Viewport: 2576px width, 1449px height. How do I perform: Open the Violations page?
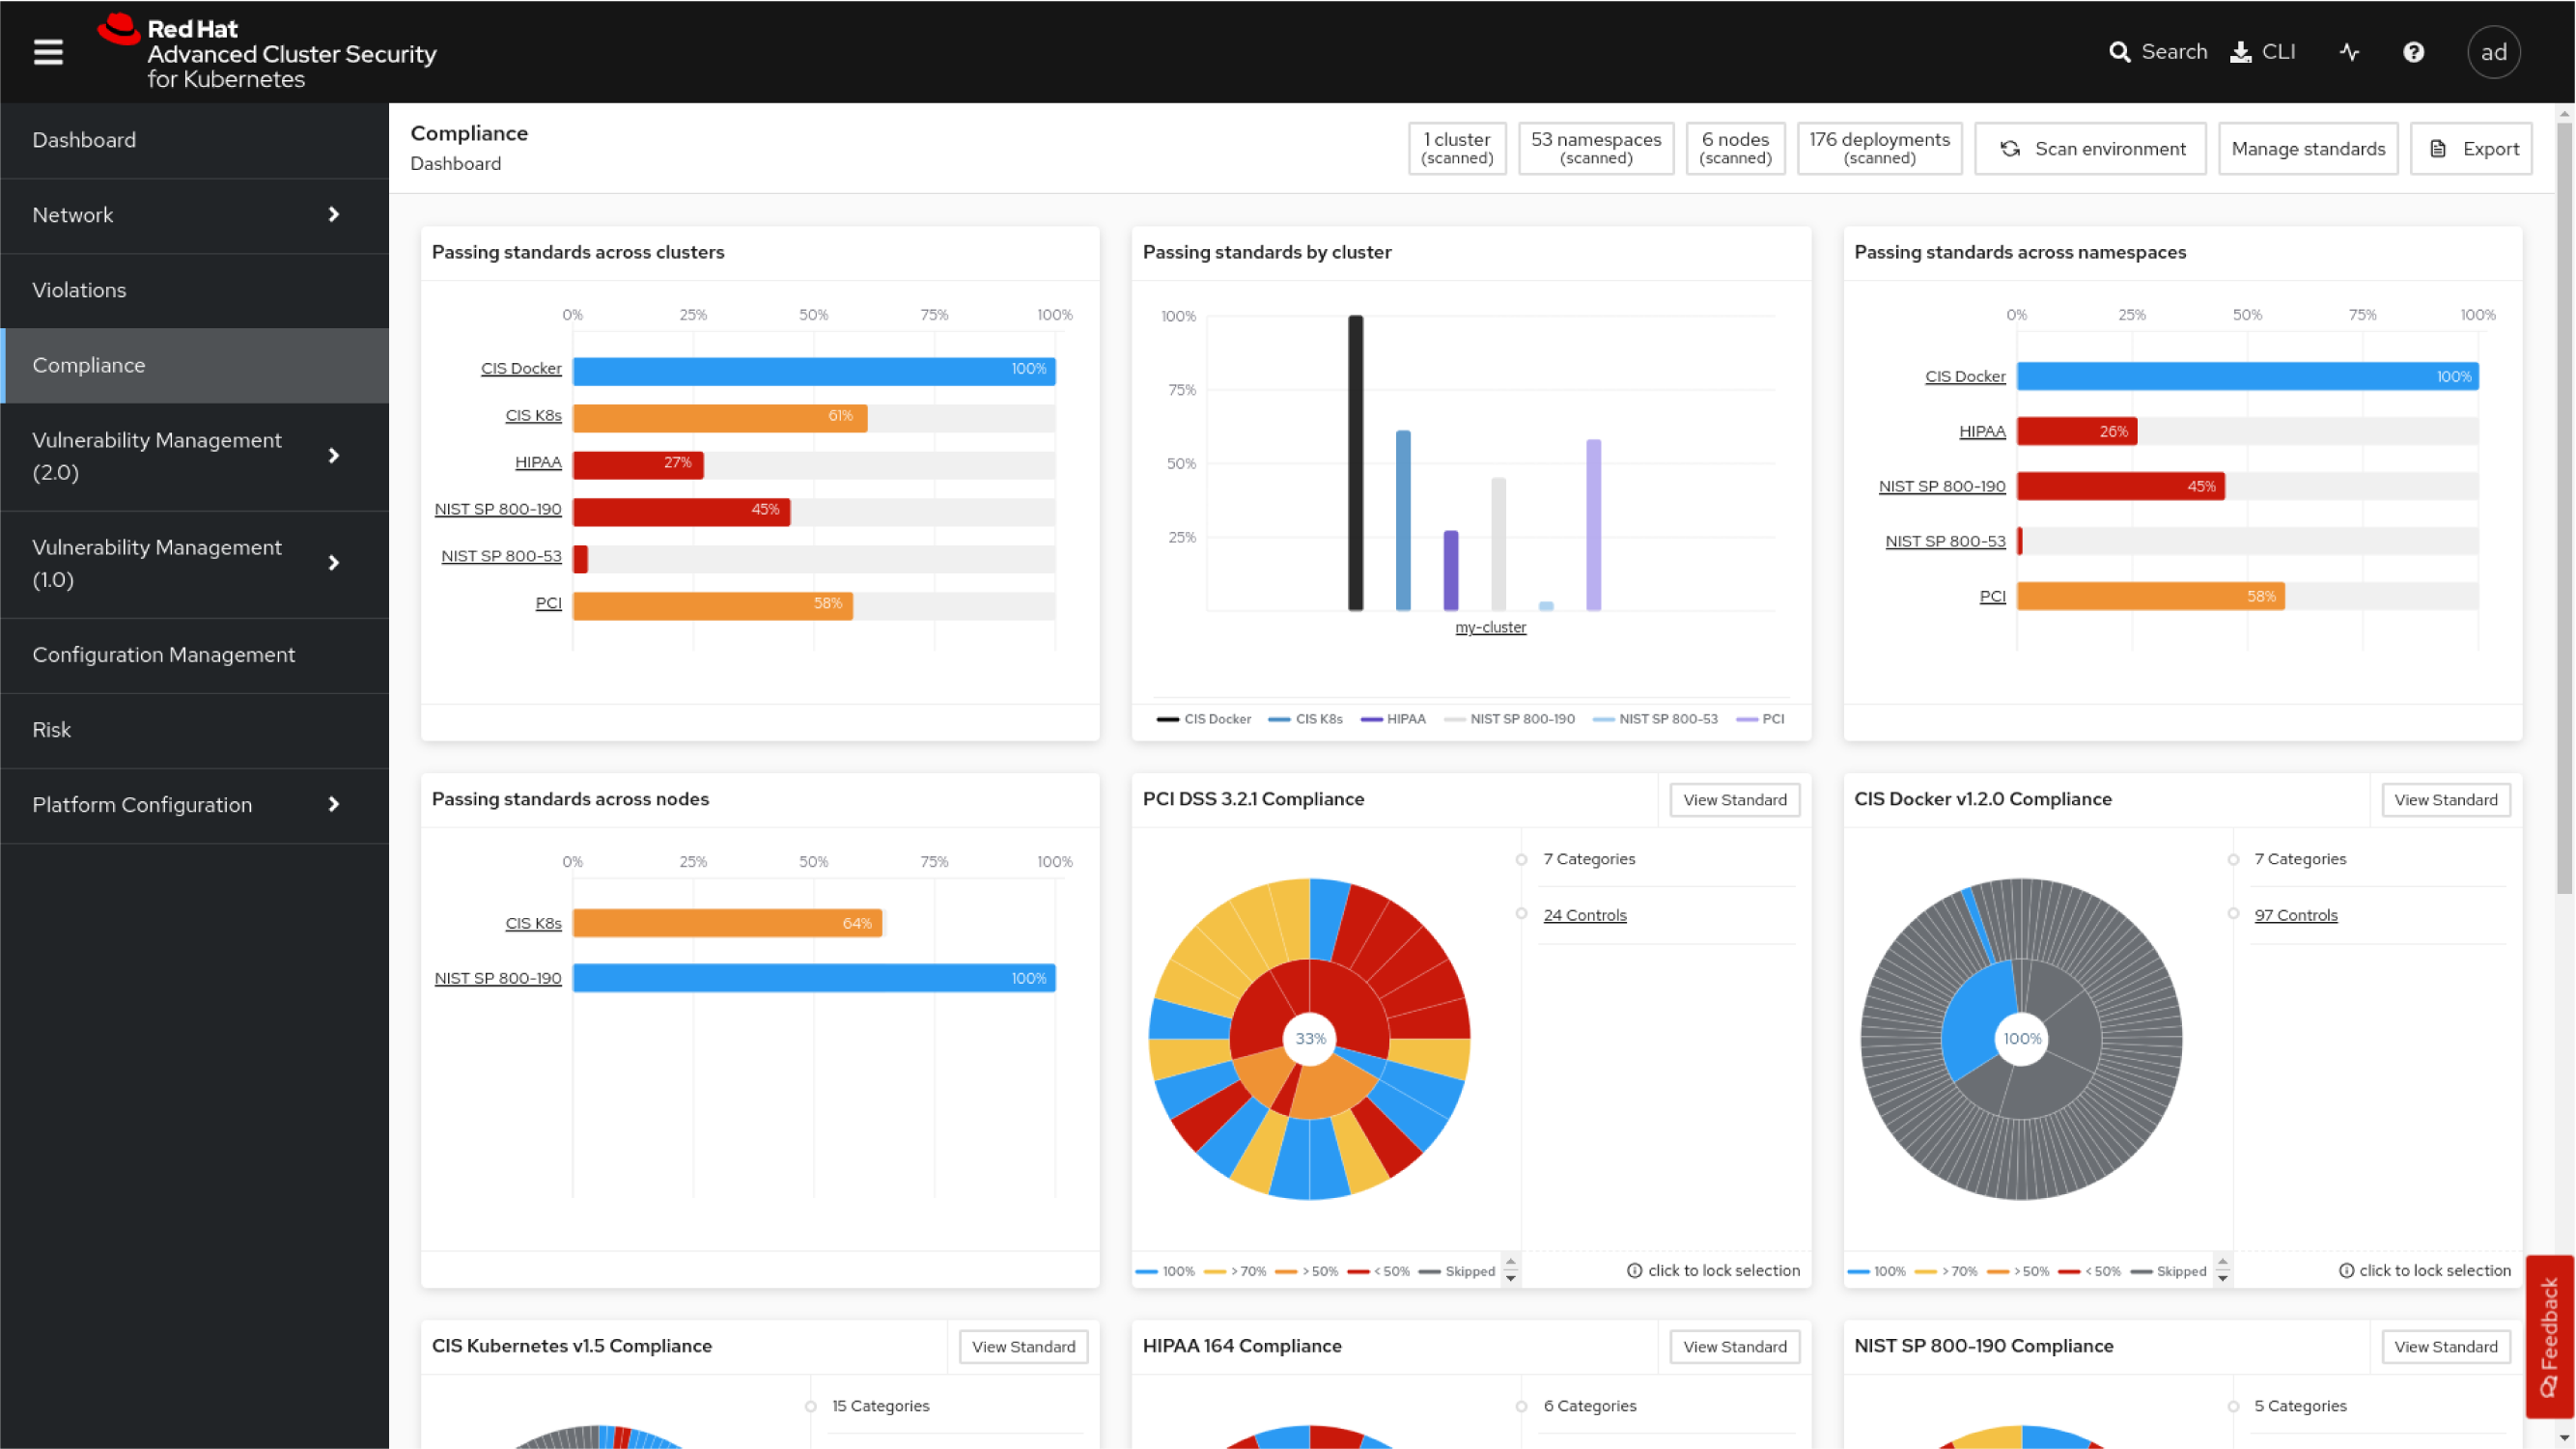pyautogui.click(x=80, y=290)
